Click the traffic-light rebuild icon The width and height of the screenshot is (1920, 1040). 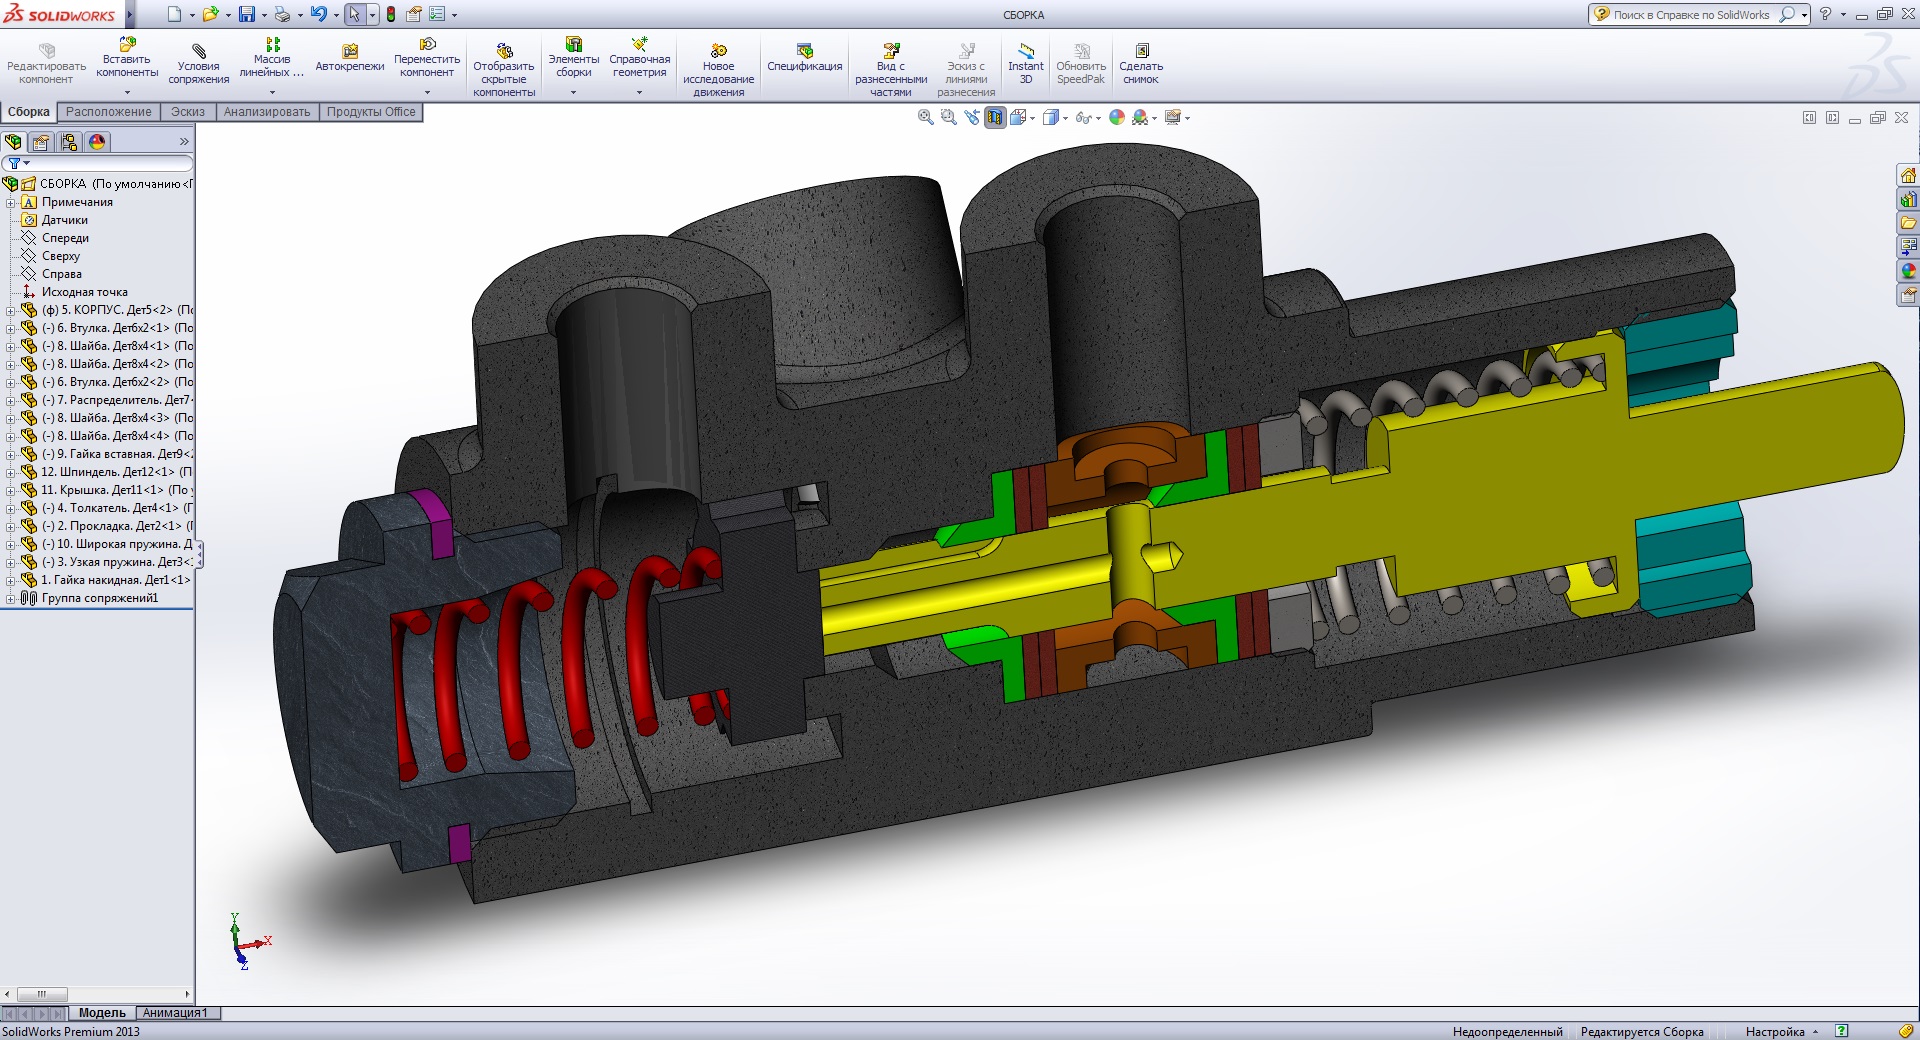tap(391, 14)
